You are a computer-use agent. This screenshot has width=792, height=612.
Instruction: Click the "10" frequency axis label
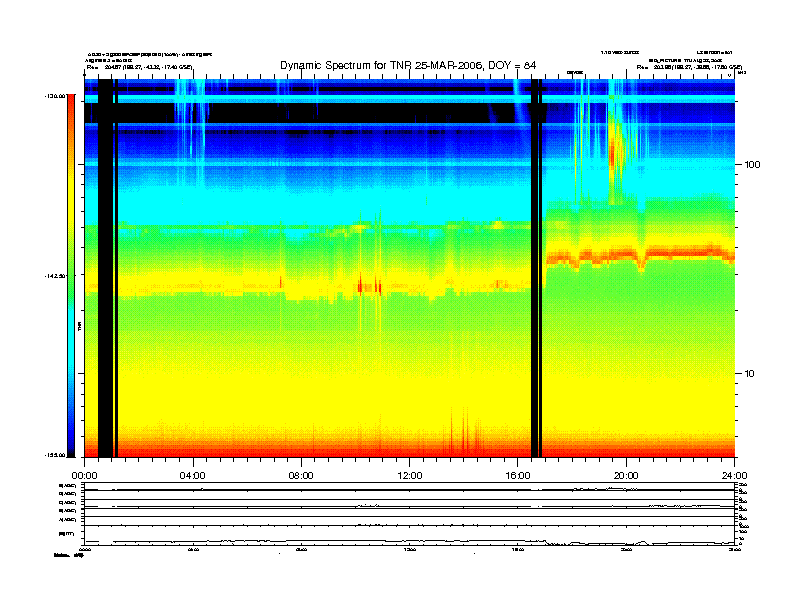point(750,374)
